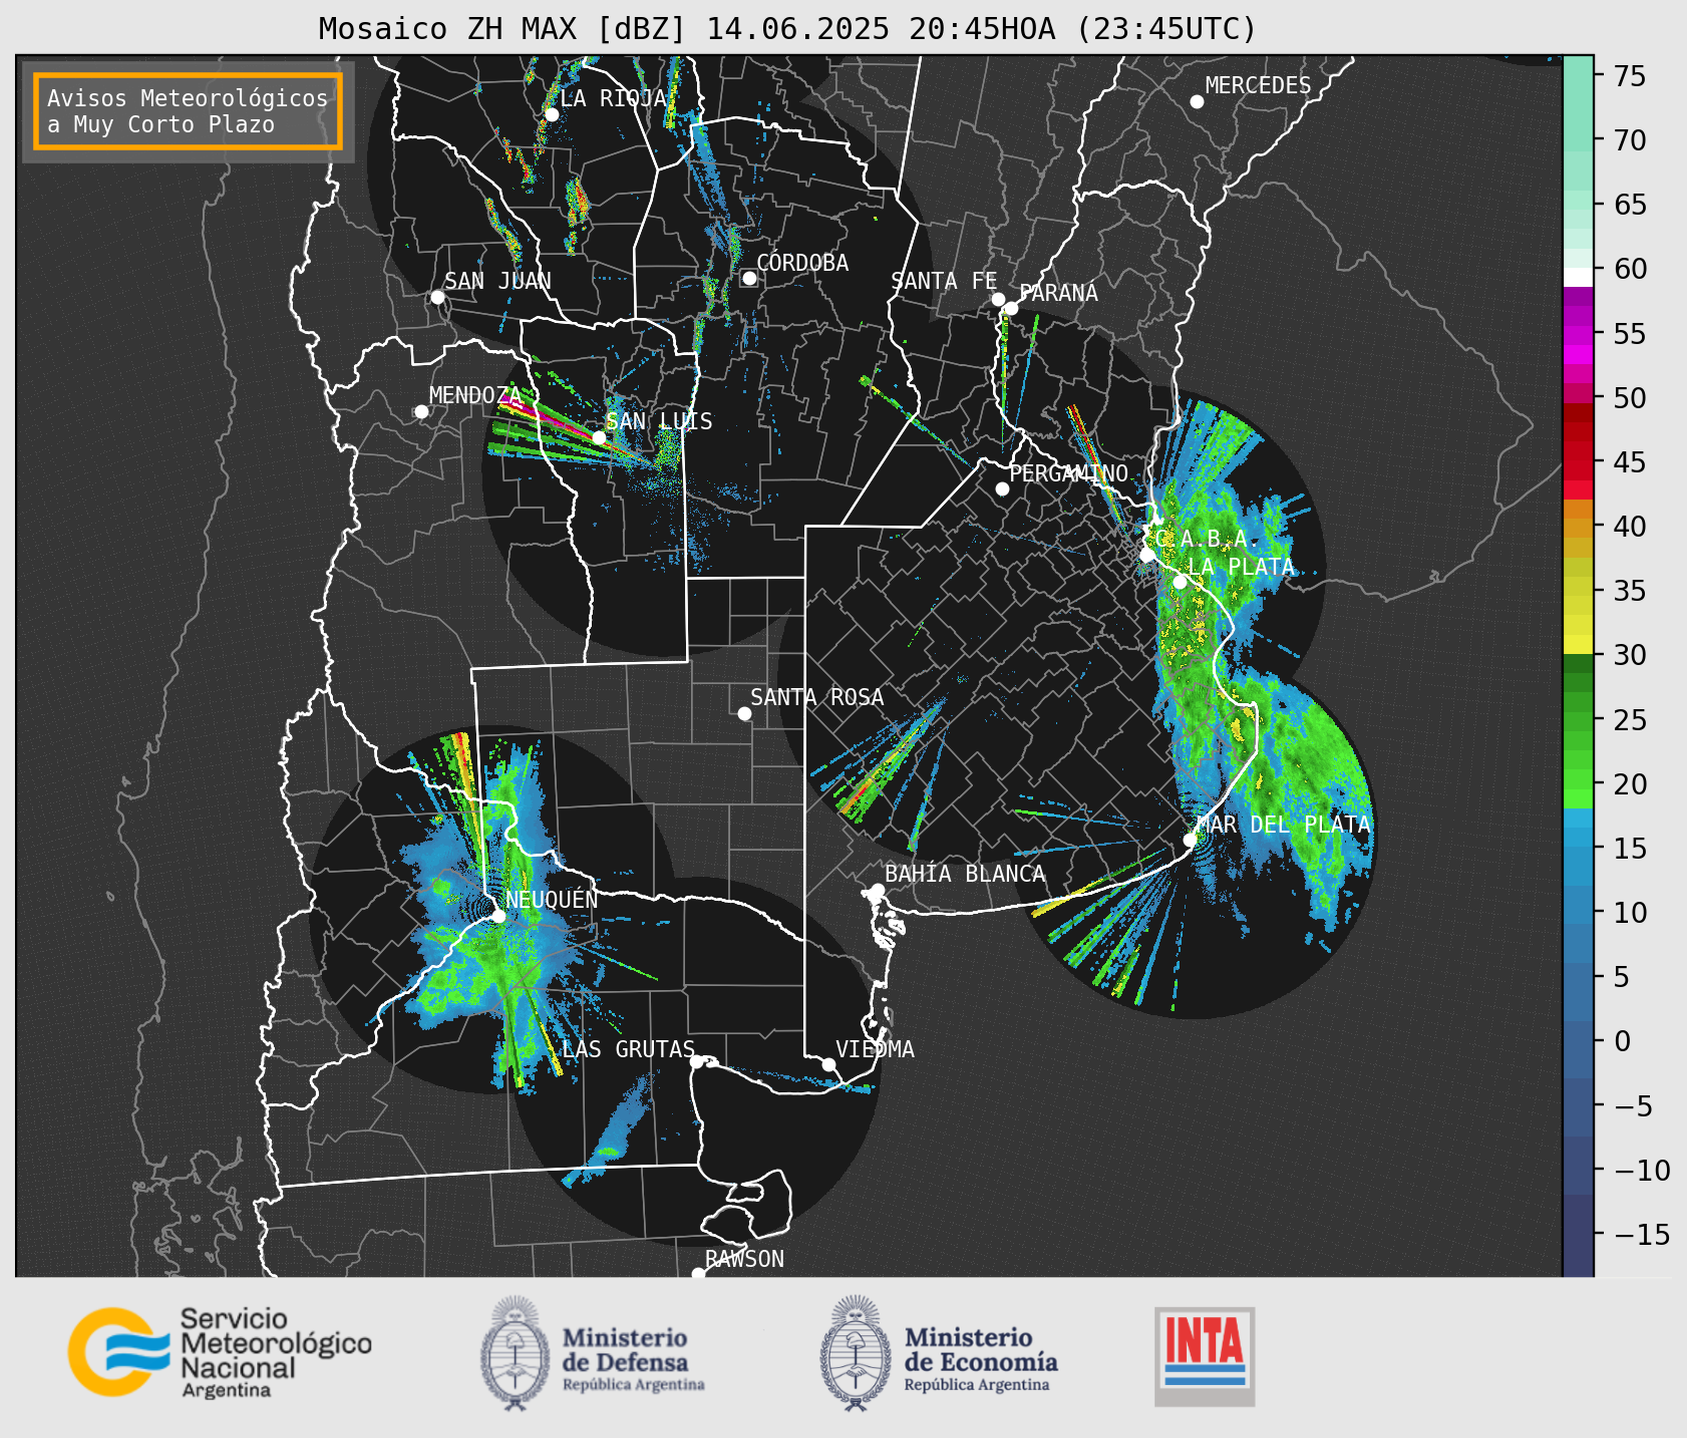1687x1438 pixels.
Task: Click the NEUQUÉN city dot
Action: tap(498, 916)
